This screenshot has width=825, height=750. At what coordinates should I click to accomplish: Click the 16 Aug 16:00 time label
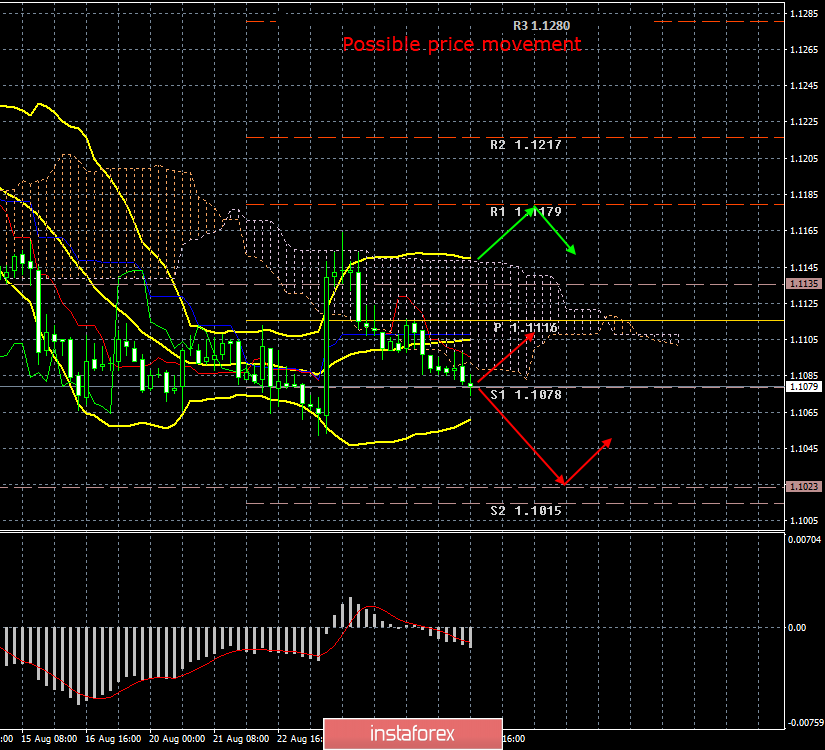click(113, 739)
